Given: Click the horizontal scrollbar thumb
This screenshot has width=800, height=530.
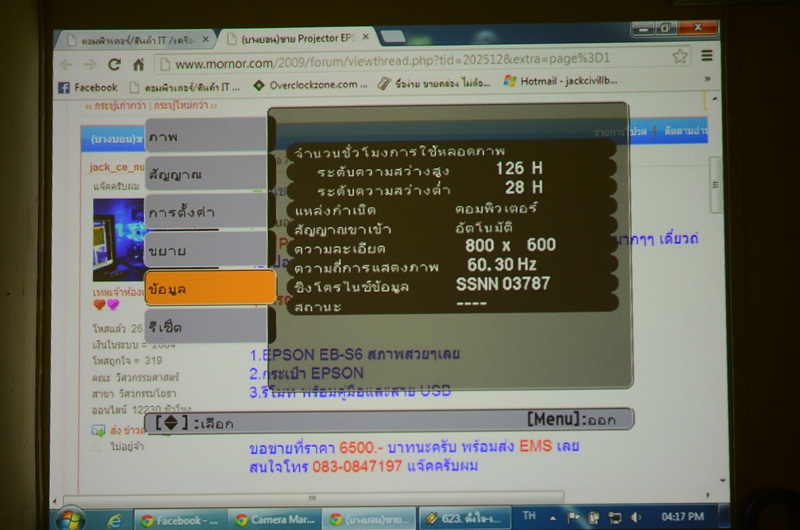Looking at the screenshot, I should tap(313, 497).
